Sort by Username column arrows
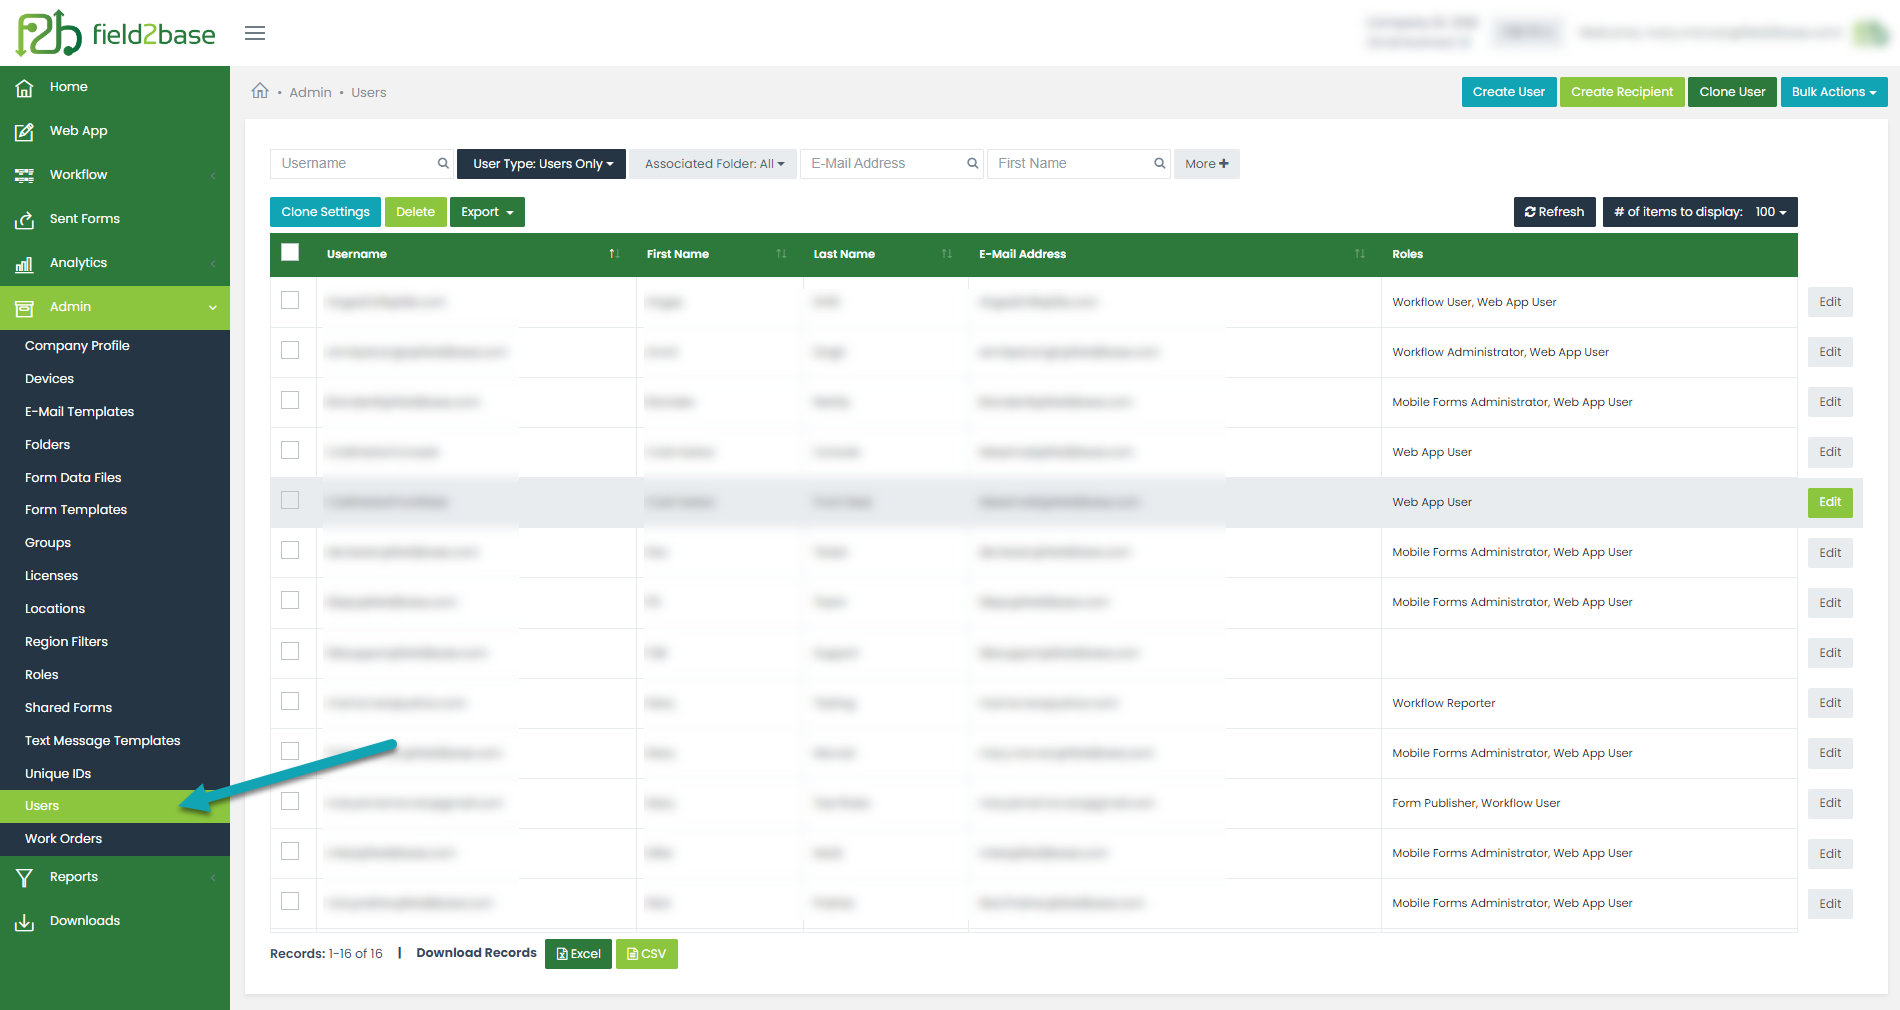The width and height of the screenshot is (1900, 1010). tap(614, 254)
